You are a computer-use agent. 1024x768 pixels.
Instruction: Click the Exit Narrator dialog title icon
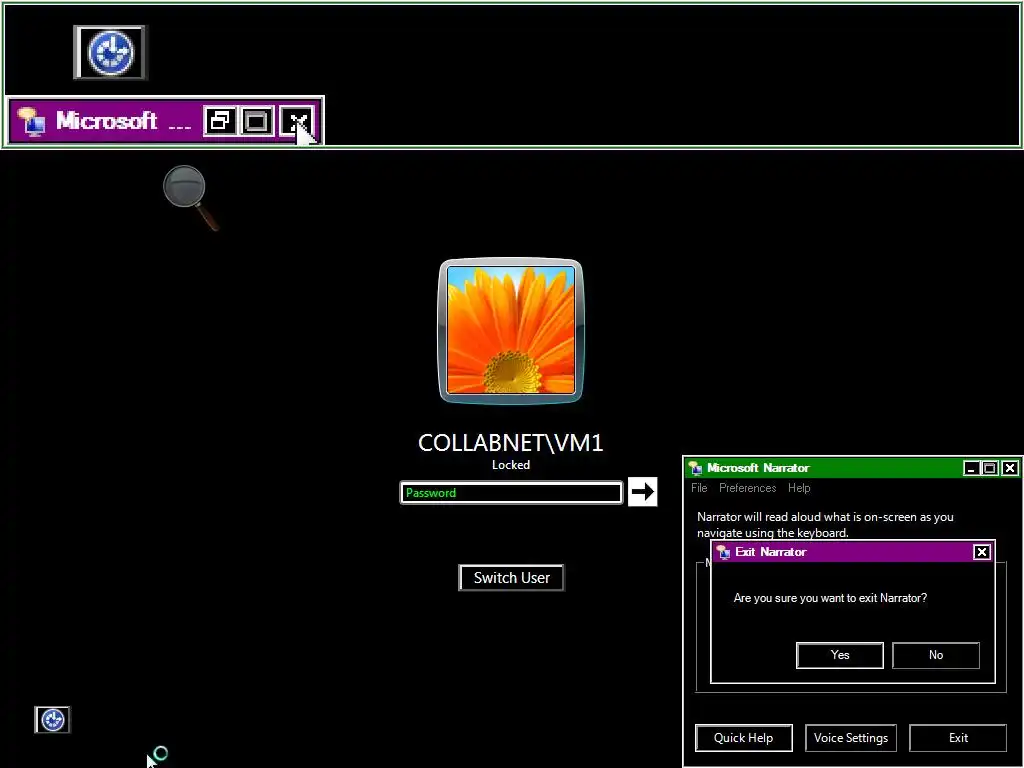pyautogui.click(x=722, y=552)
